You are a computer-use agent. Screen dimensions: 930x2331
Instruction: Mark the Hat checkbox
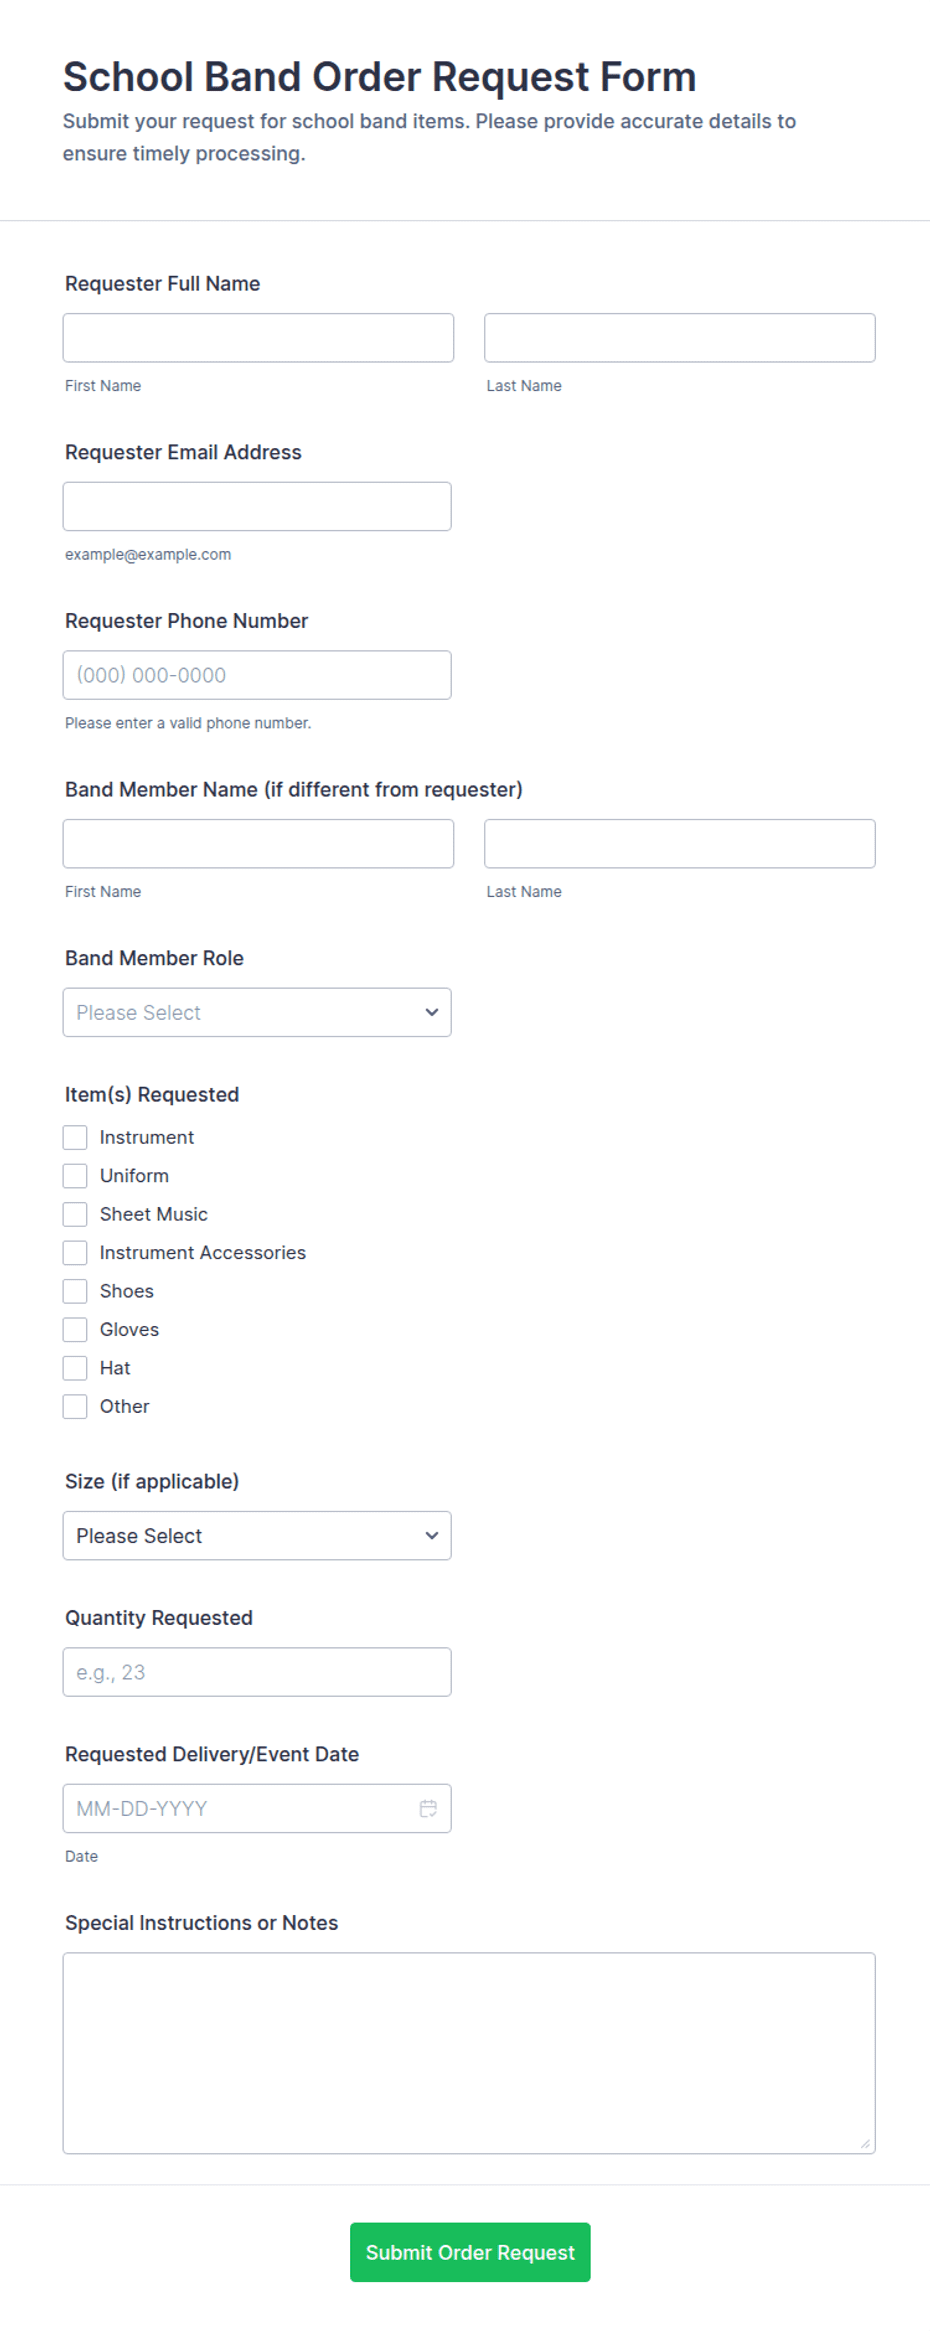[75, 1368]
